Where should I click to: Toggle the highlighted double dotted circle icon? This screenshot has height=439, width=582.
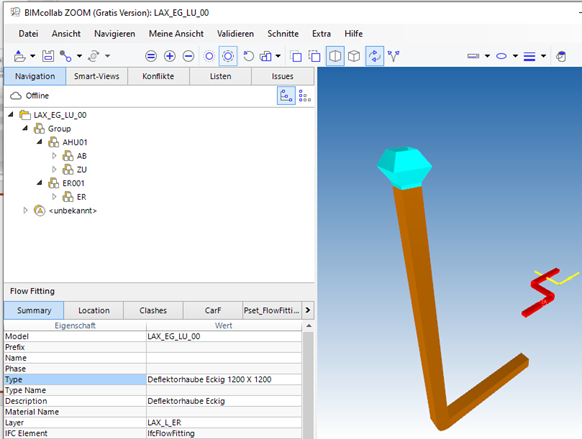point(228,56)
